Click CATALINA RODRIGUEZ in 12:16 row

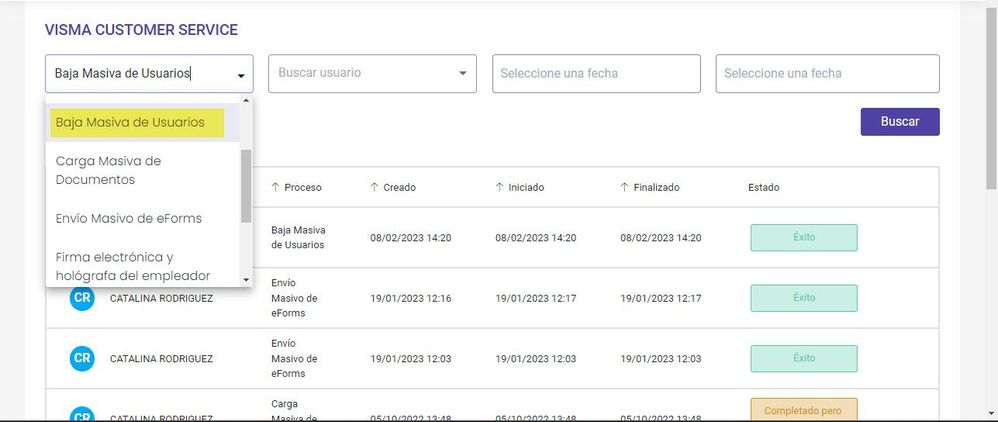pyautogui.click(x=162, y=299)
